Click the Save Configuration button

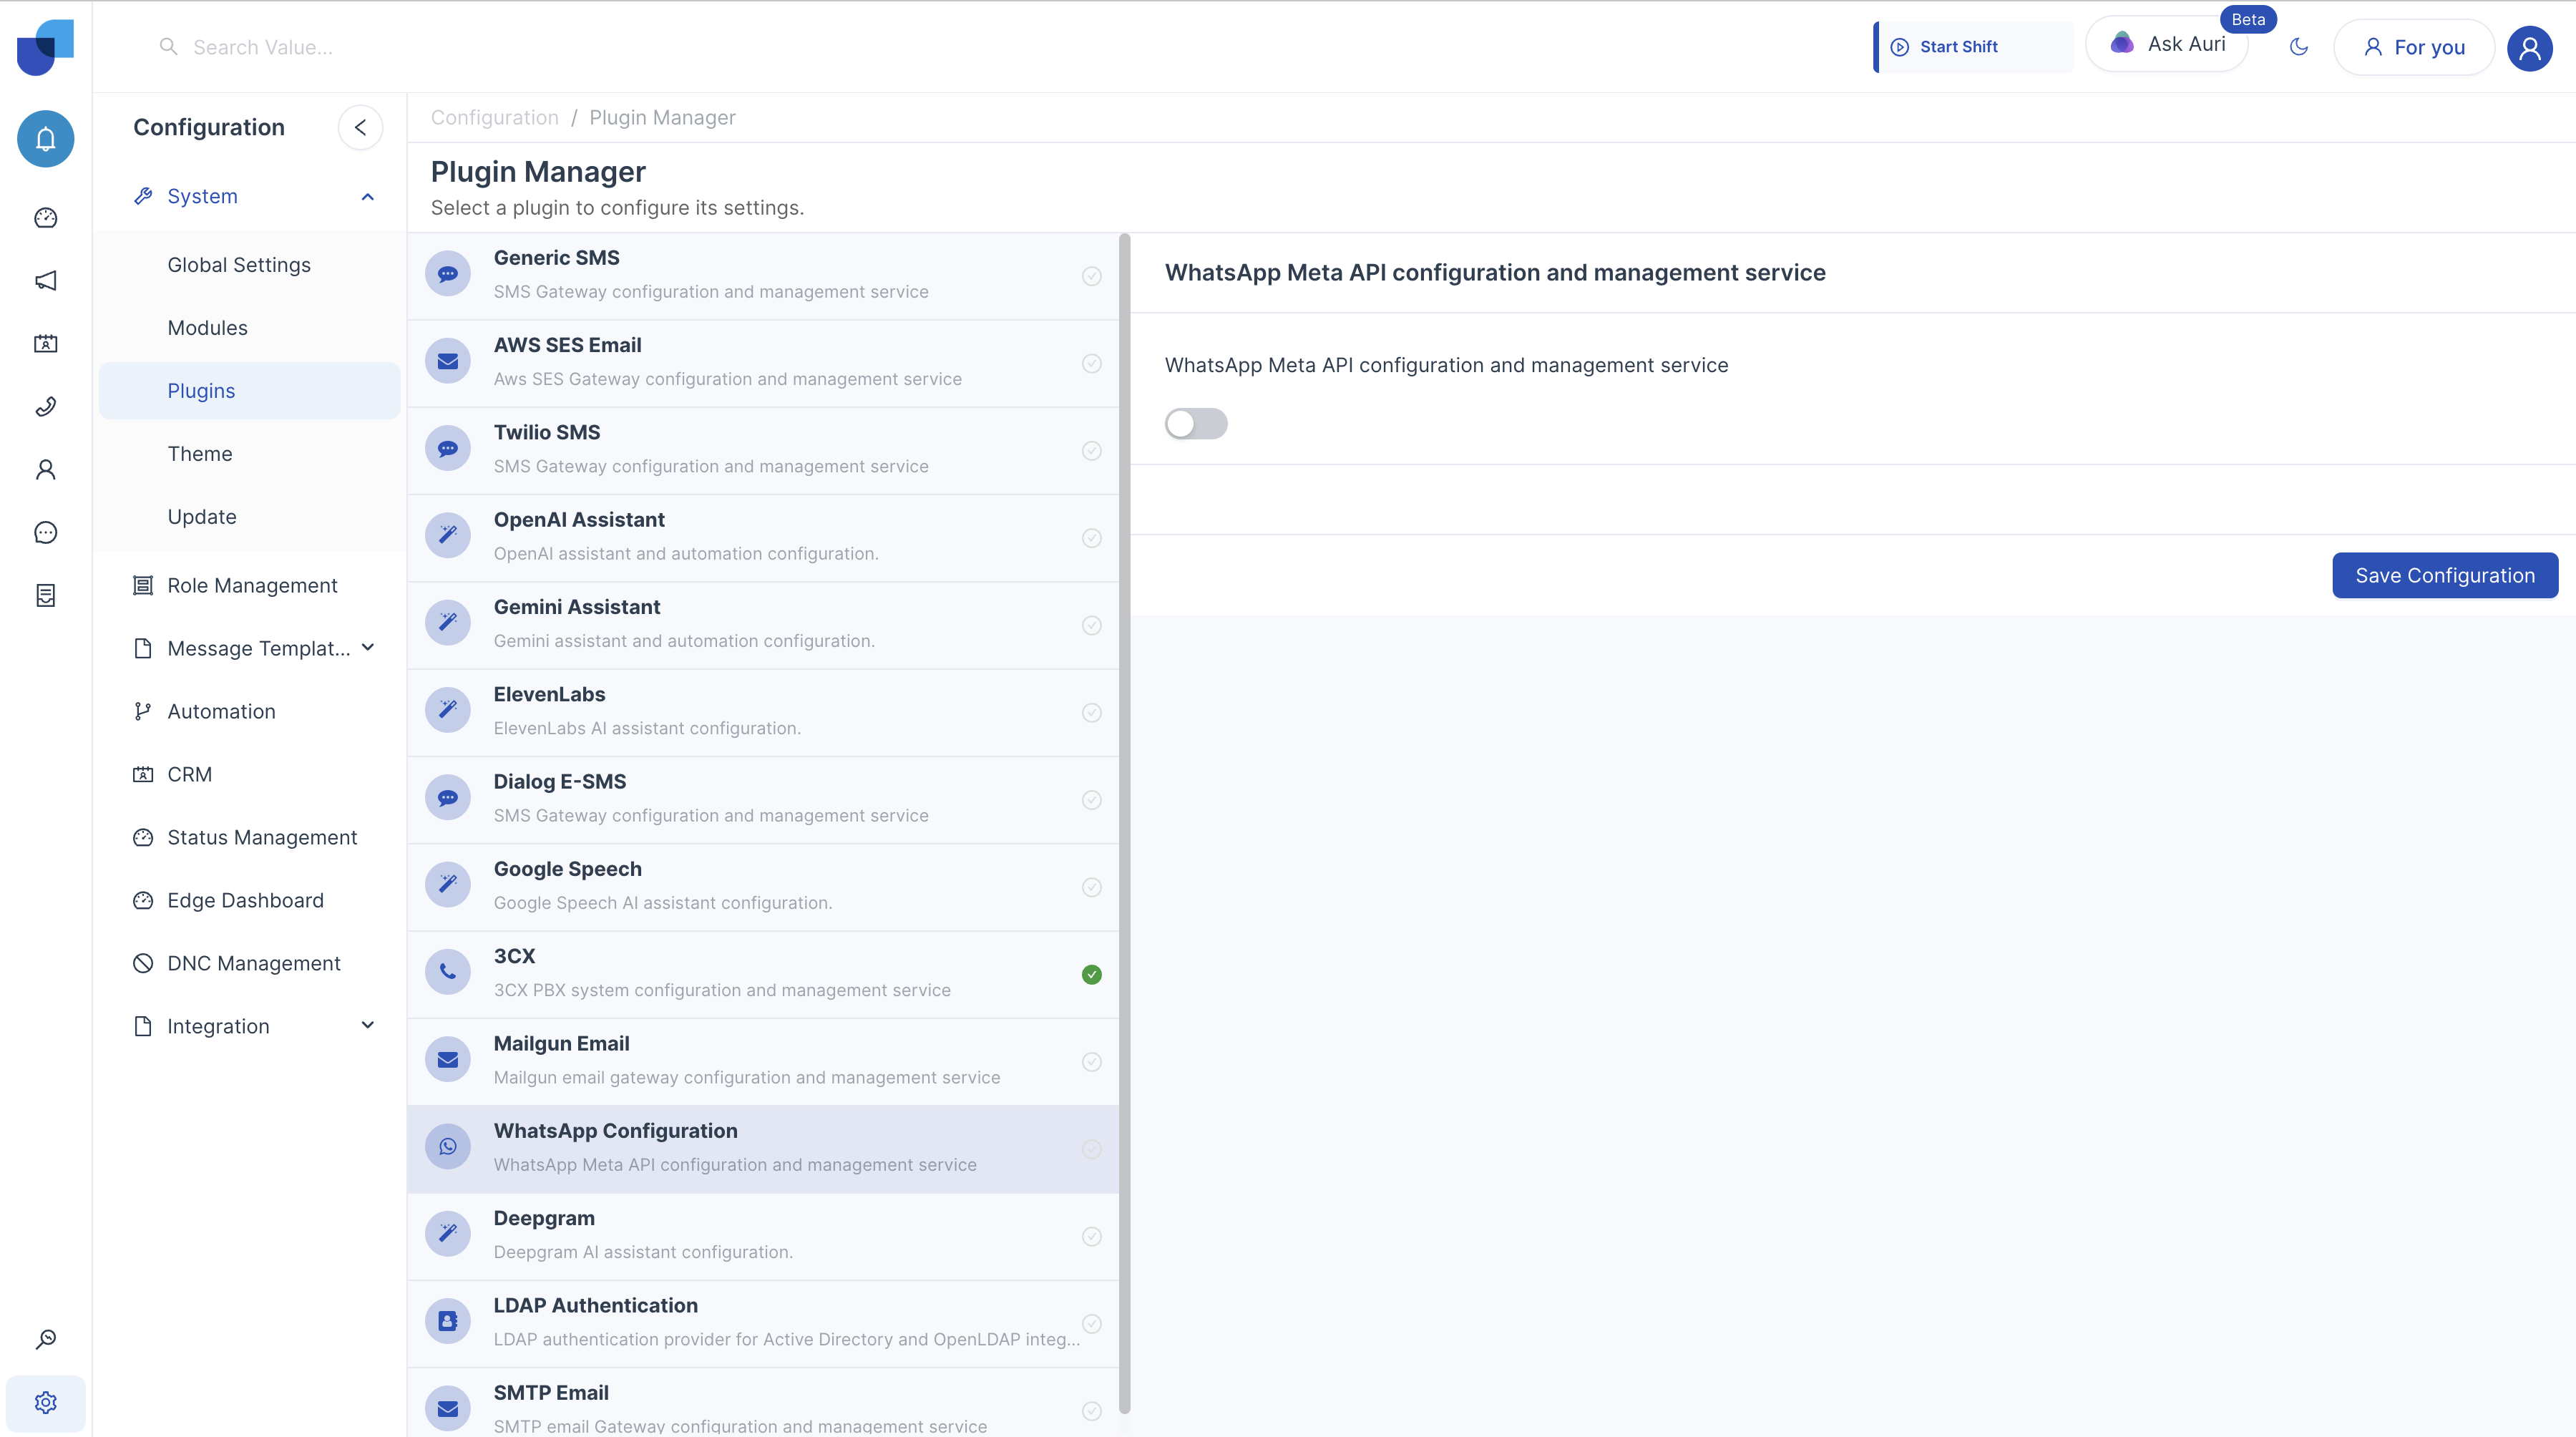coord(2445,576)
